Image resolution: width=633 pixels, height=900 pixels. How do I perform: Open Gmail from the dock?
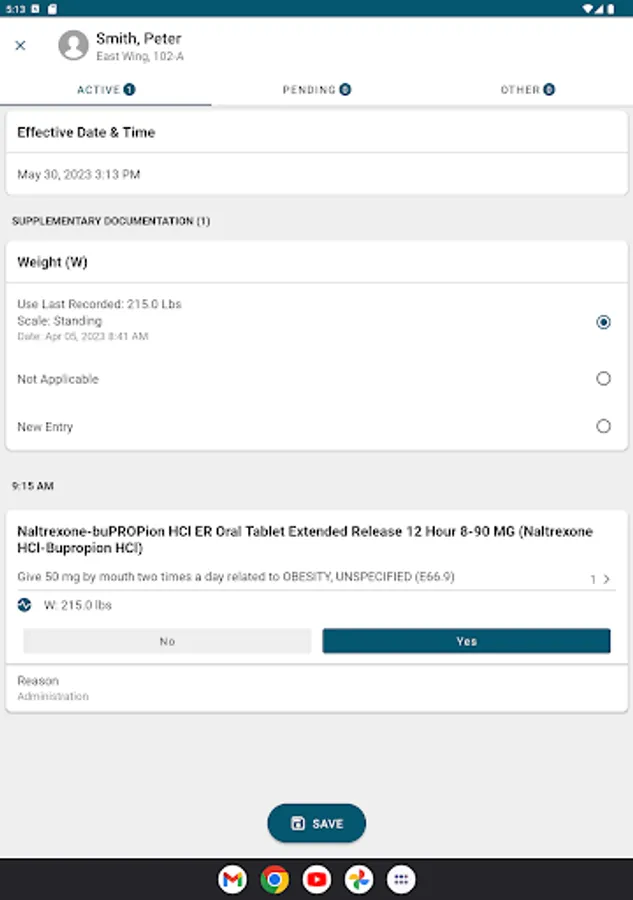(x=232, y=879)
